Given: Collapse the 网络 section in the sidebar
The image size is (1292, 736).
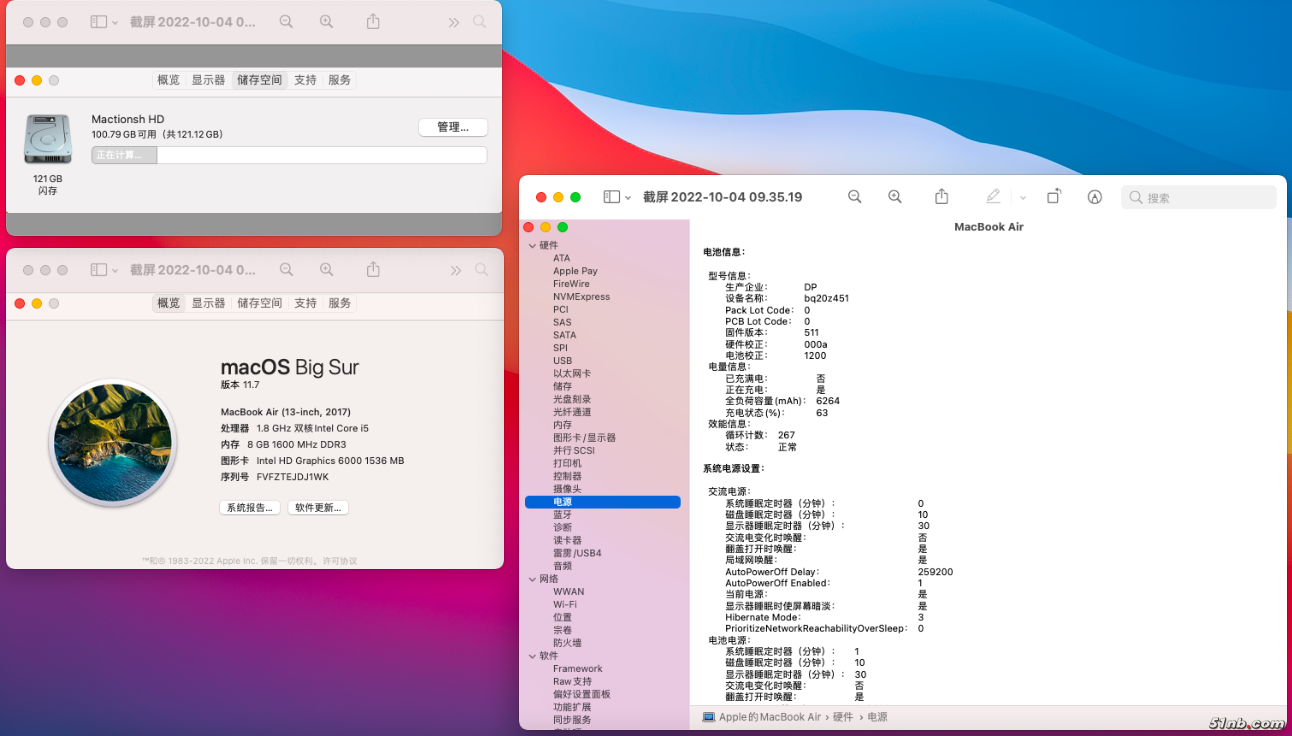Looking at the screenshot, I should [x=533, y=577].
